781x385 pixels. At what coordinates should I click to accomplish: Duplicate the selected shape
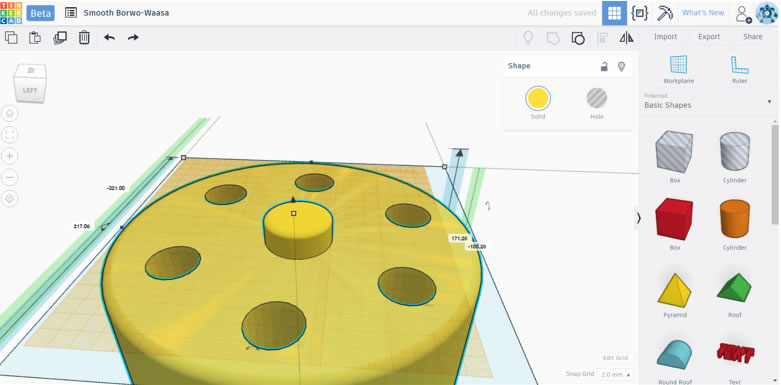click(x=60, y=37)
